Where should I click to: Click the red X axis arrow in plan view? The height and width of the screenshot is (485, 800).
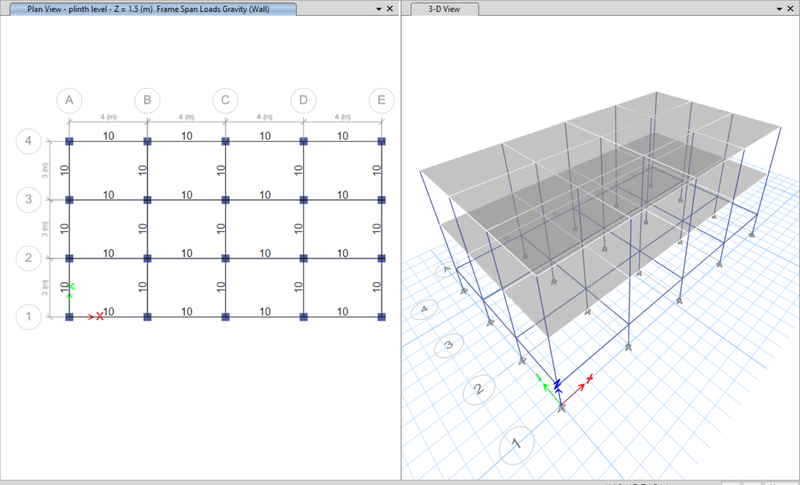[89, 317]
